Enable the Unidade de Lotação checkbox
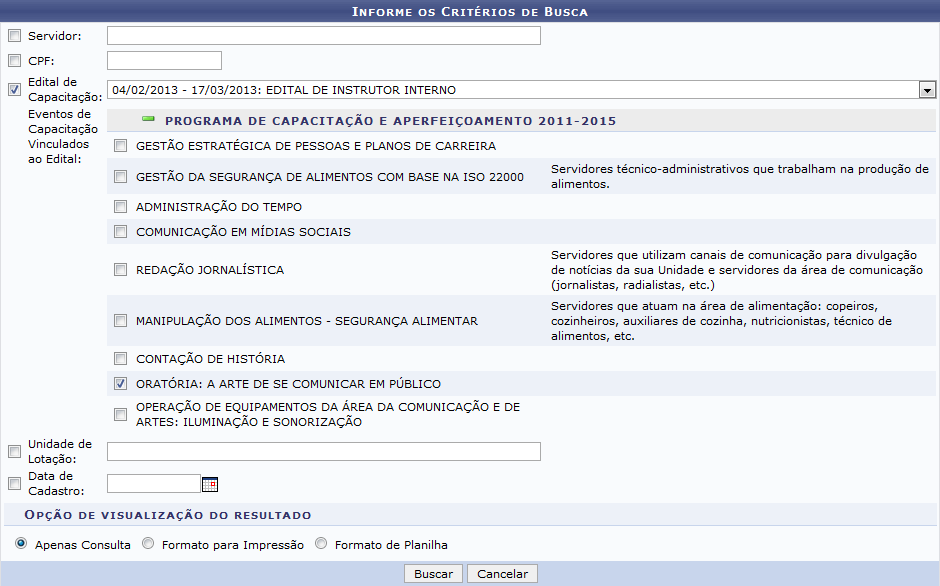This screenshot has height=586, width=940. click(14, 452)
